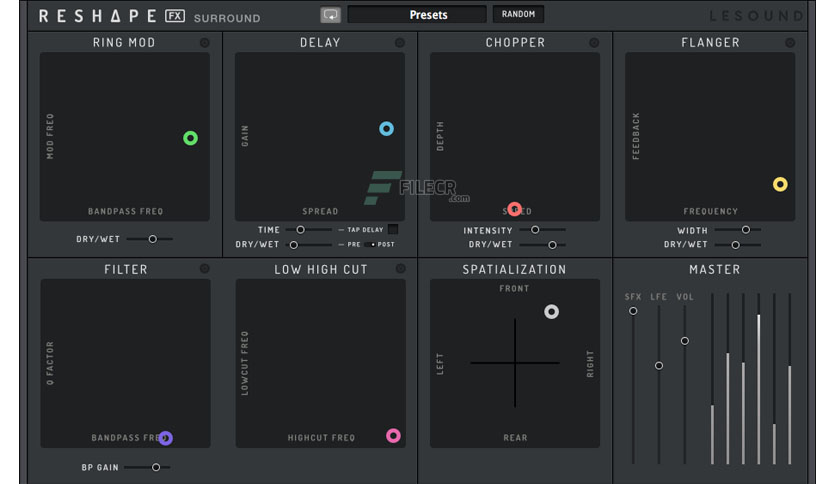Click the LFE fader knob
The width and height of the screenshot is (836, 484).
[x=659, y=366]
